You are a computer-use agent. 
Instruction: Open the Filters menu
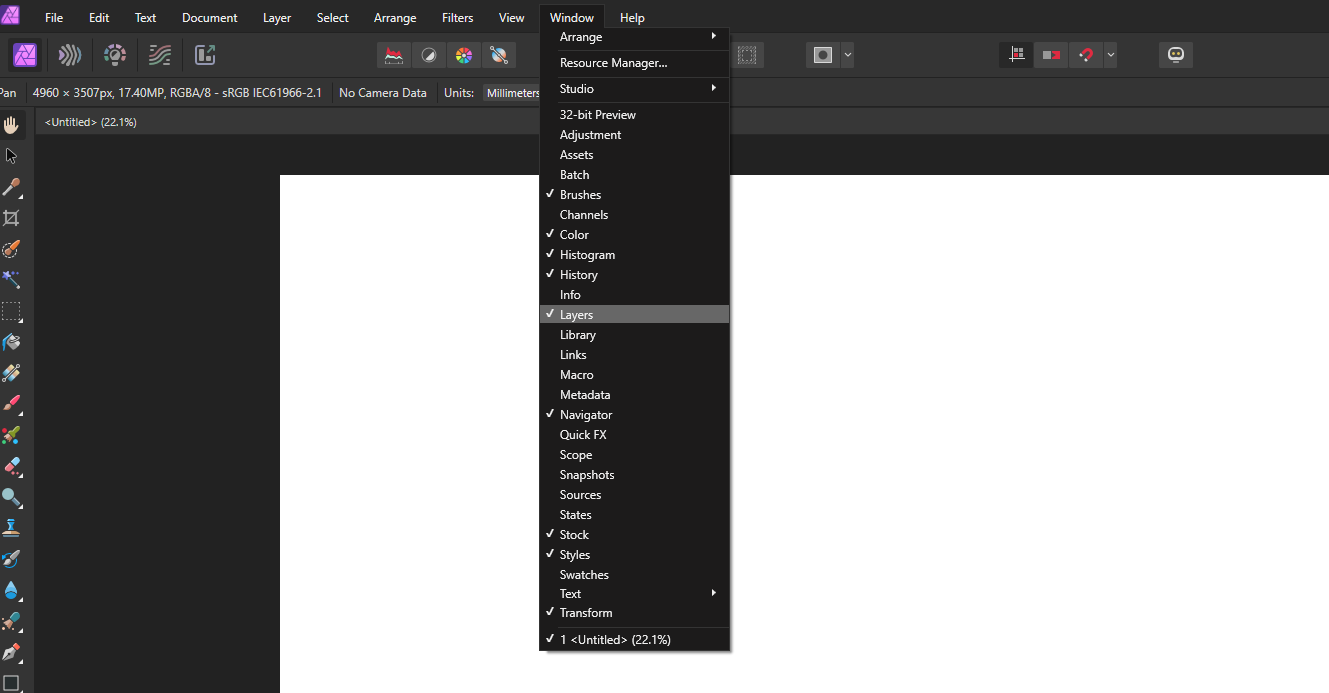click(457, 17)
